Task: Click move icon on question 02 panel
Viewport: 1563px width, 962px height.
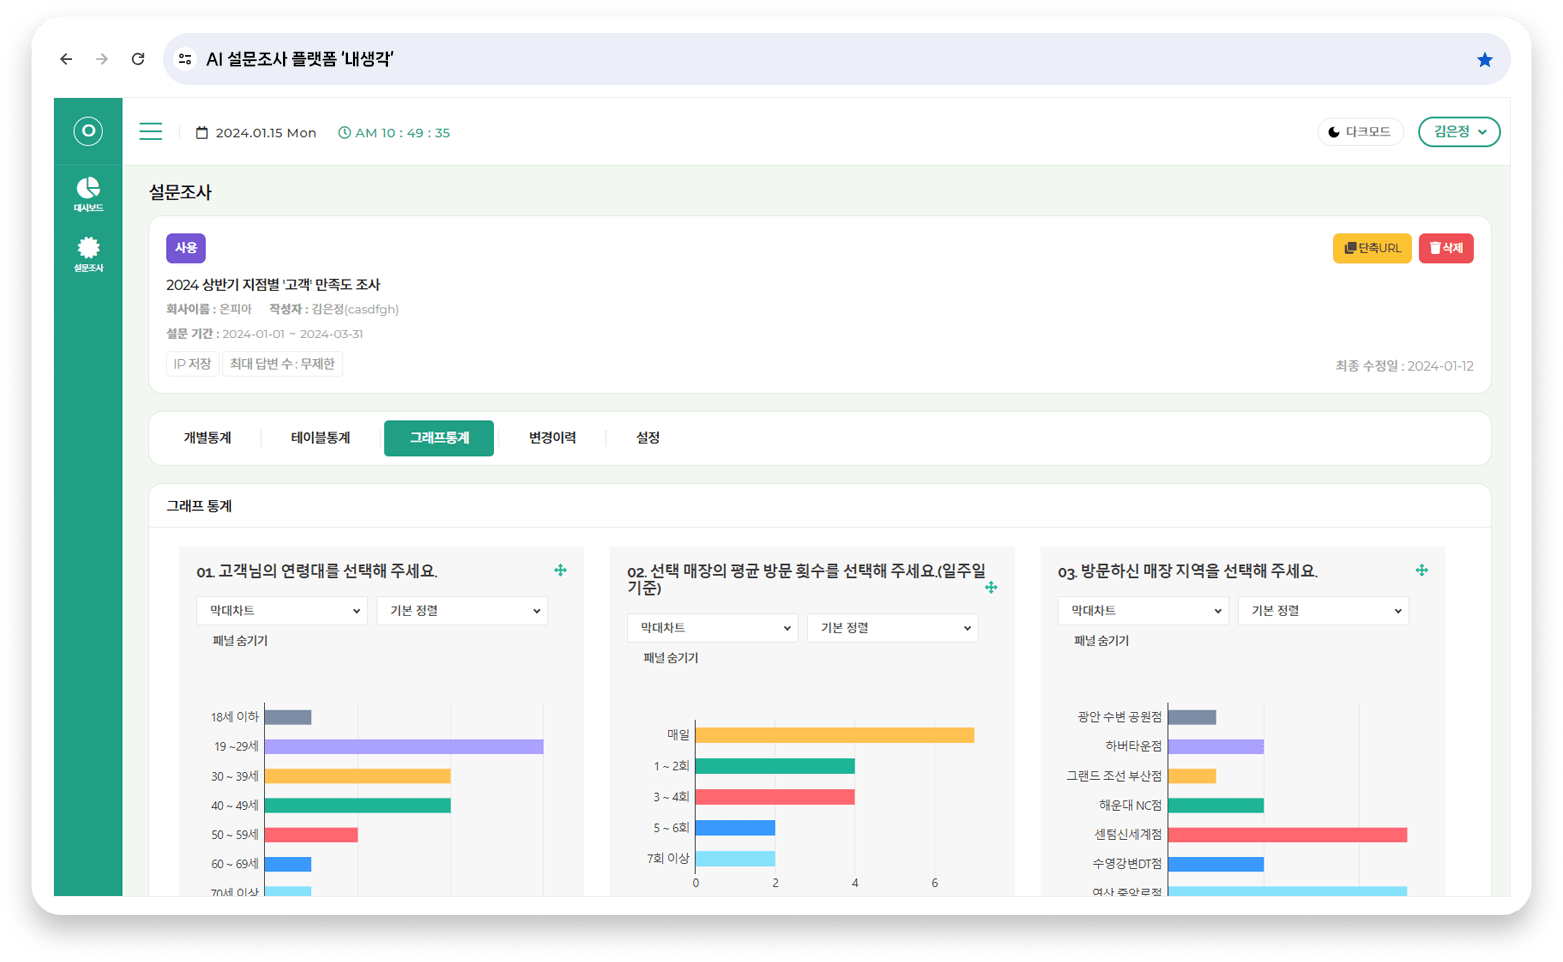Action: tap(991, 587)
